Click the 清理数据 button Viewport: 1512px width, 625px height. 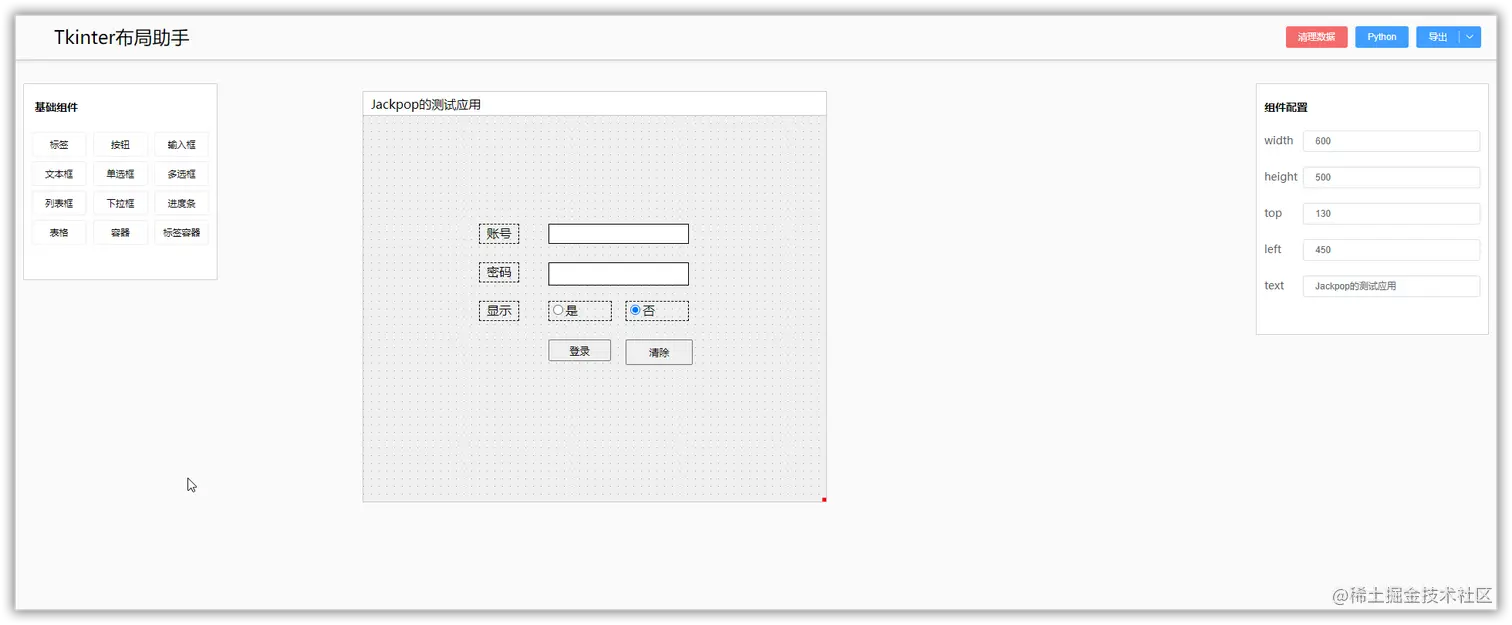click(x=1316, y=37)
